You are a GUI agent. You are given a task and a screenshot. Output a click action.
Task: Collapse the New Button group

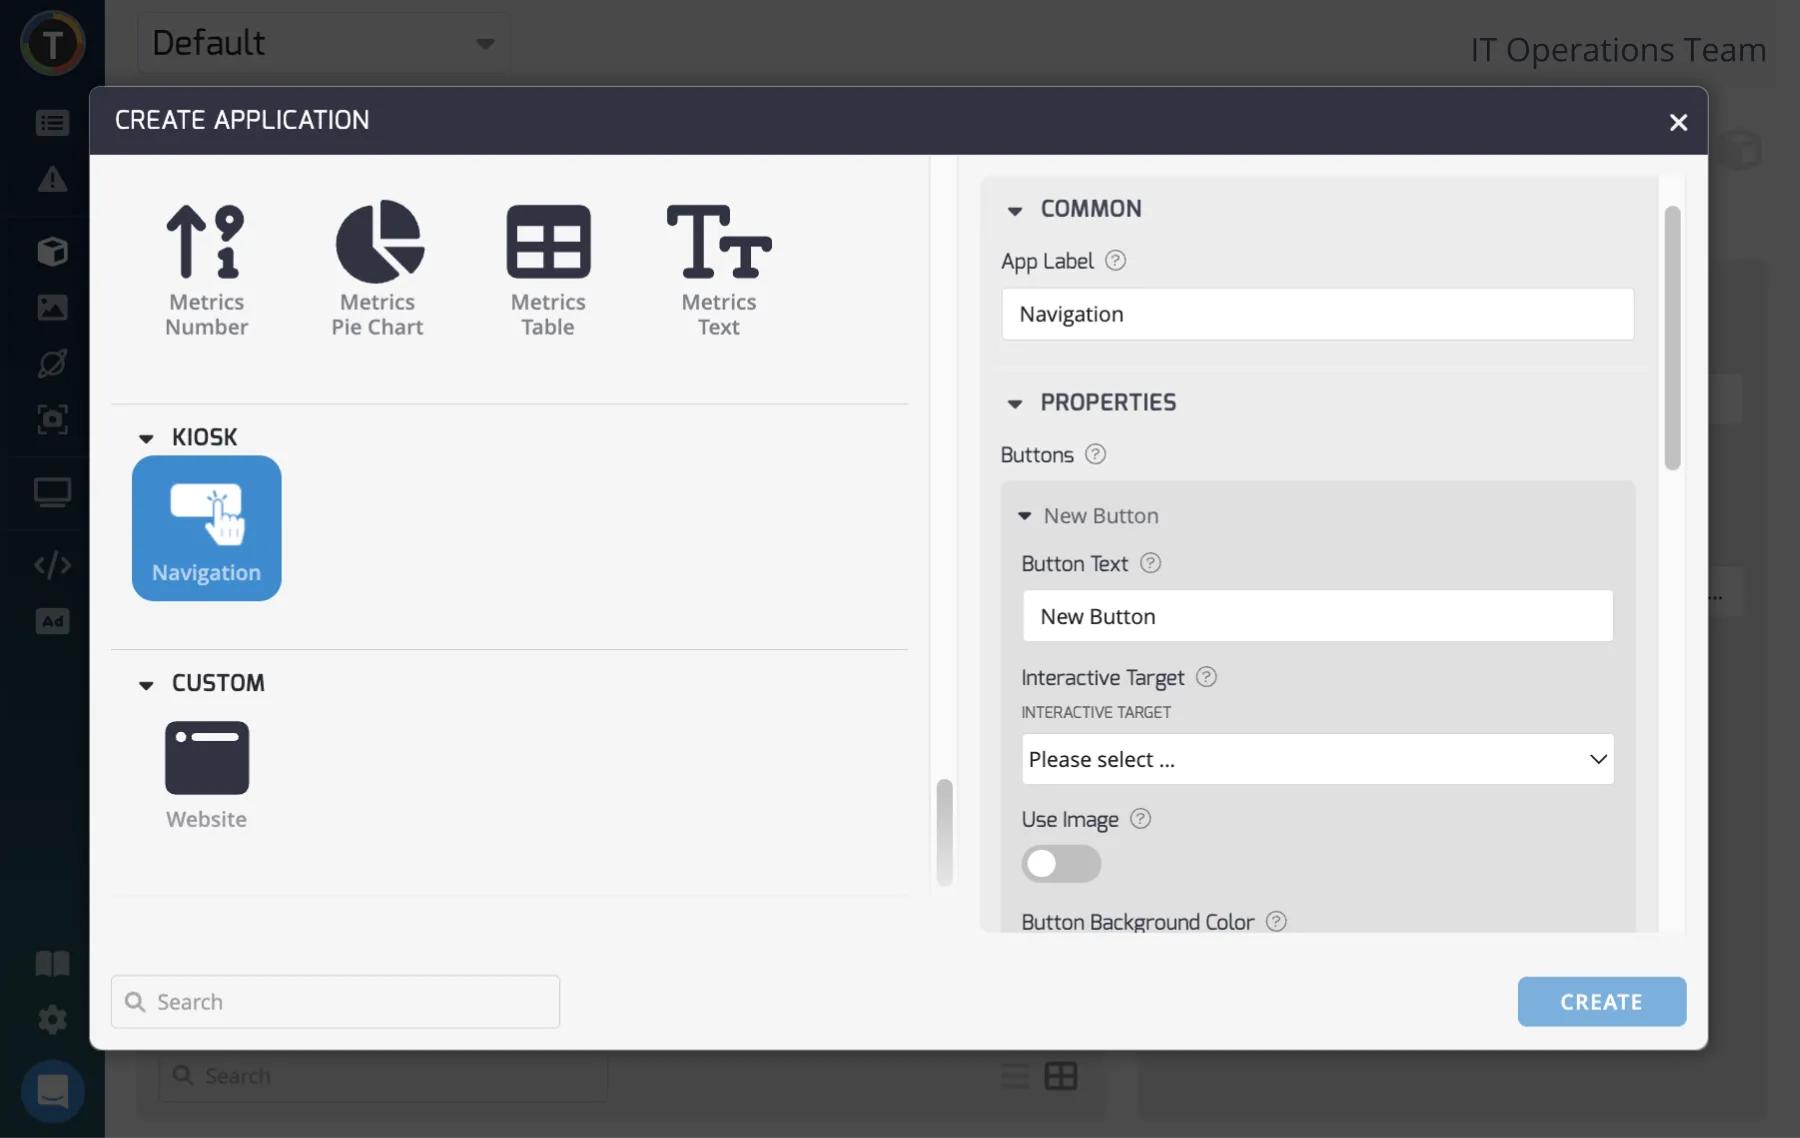click(1025, 516)
